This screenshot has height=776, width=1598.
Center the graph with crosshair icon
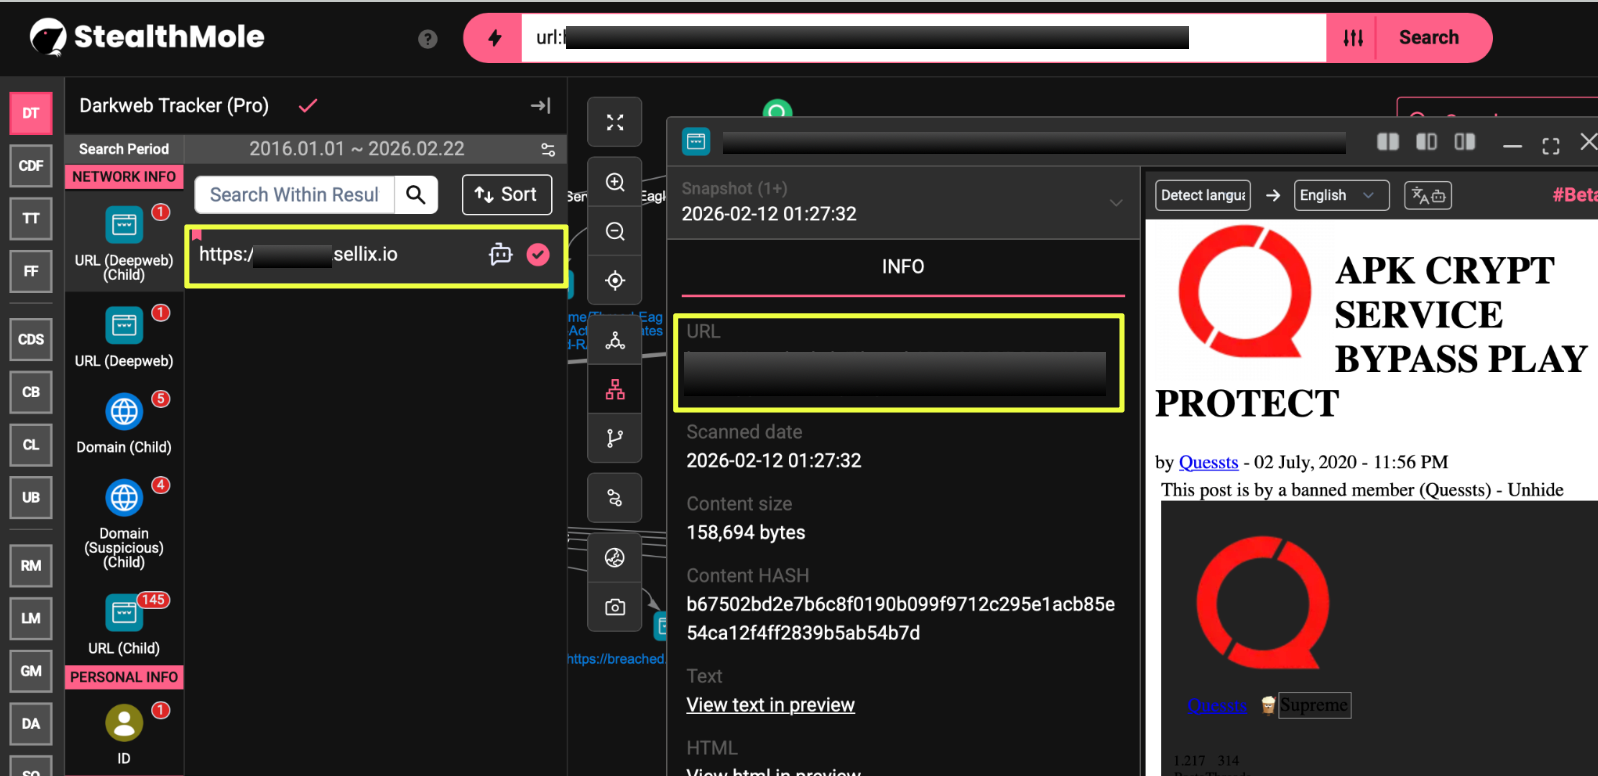615,281
